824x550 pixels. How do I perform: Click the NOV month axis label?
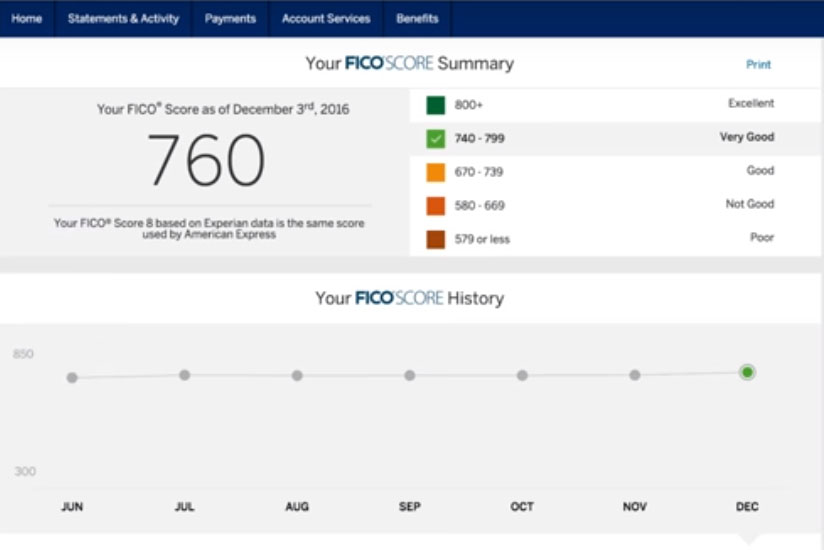[x=635, y=507]
